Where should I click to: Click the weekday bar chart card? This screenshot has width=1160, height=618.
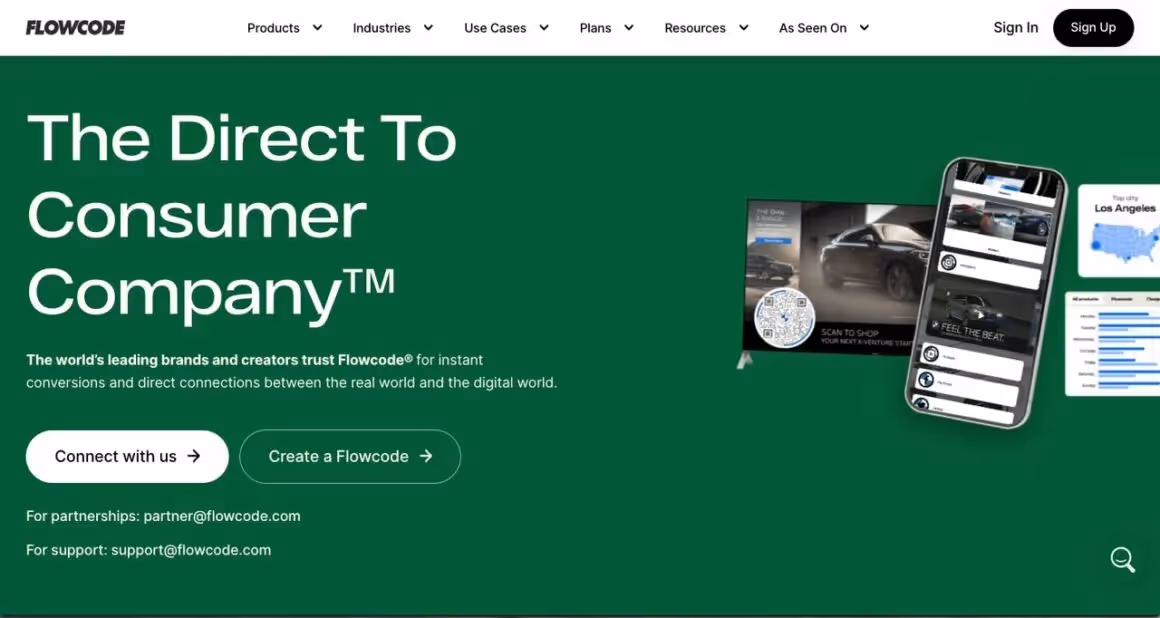(1113, 343)
